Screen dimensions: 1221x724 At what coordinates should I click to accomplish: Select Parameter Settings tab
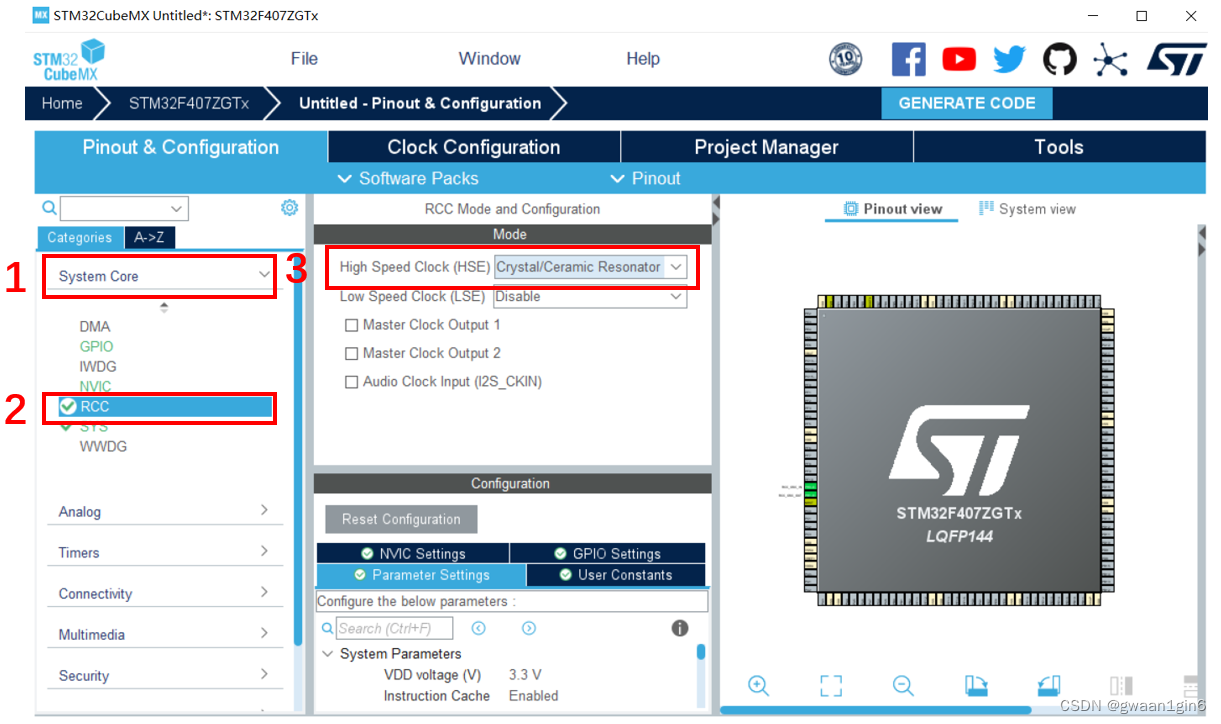point(421,575)
